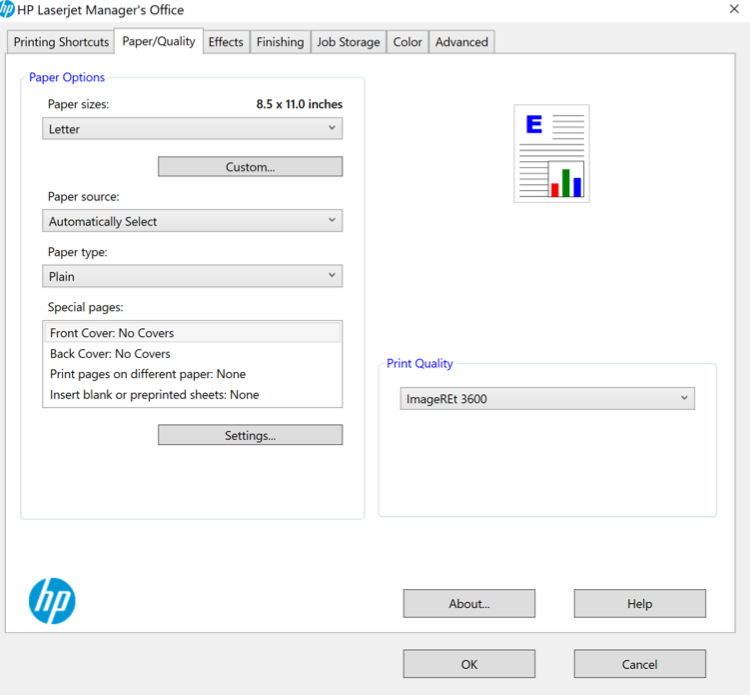The height and width of the screenshot is (695, 750).
Task: Open special pages Settings button
Action: click(250, 436)
